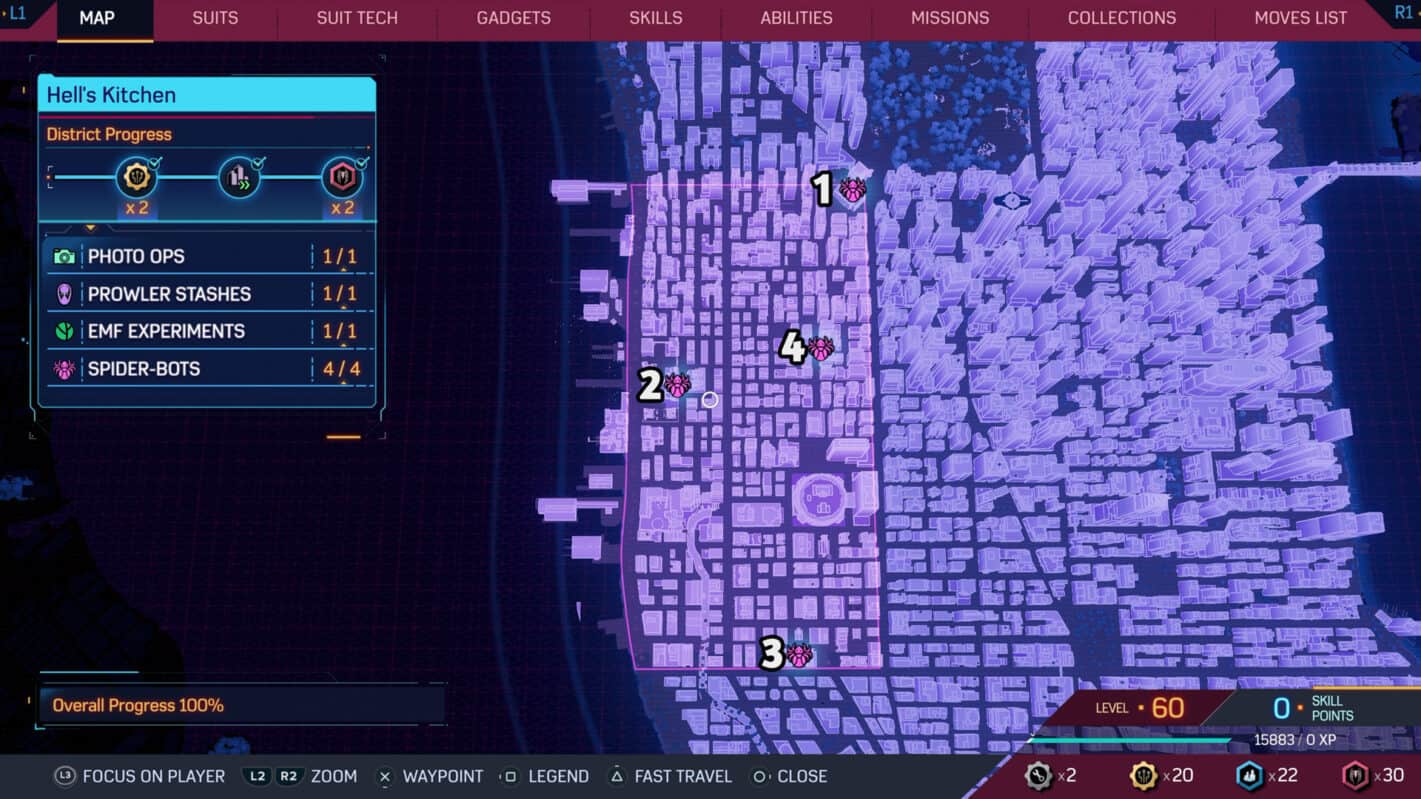The height and width of the screenshot is (799, 1421).
Task: Click the Hell's Kitchen district title
Action: coord(111,95)
